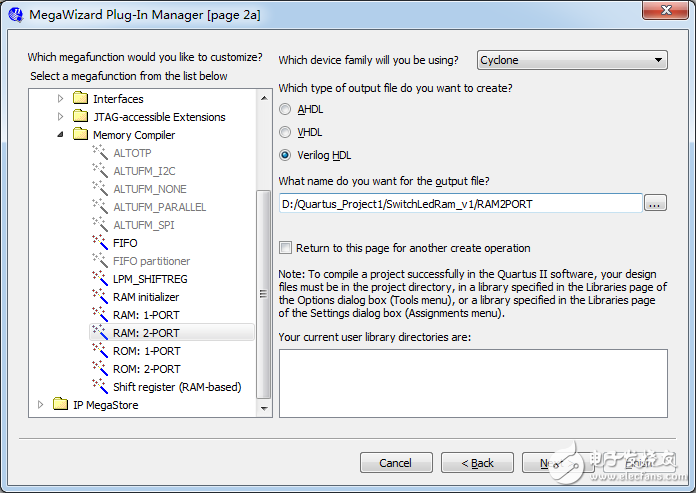
Task: Go to previous page with Back button
Action: (477, 463)
